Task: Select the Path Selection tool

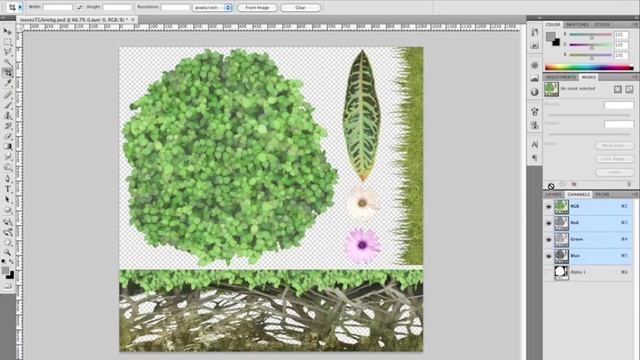Action: 7,200
